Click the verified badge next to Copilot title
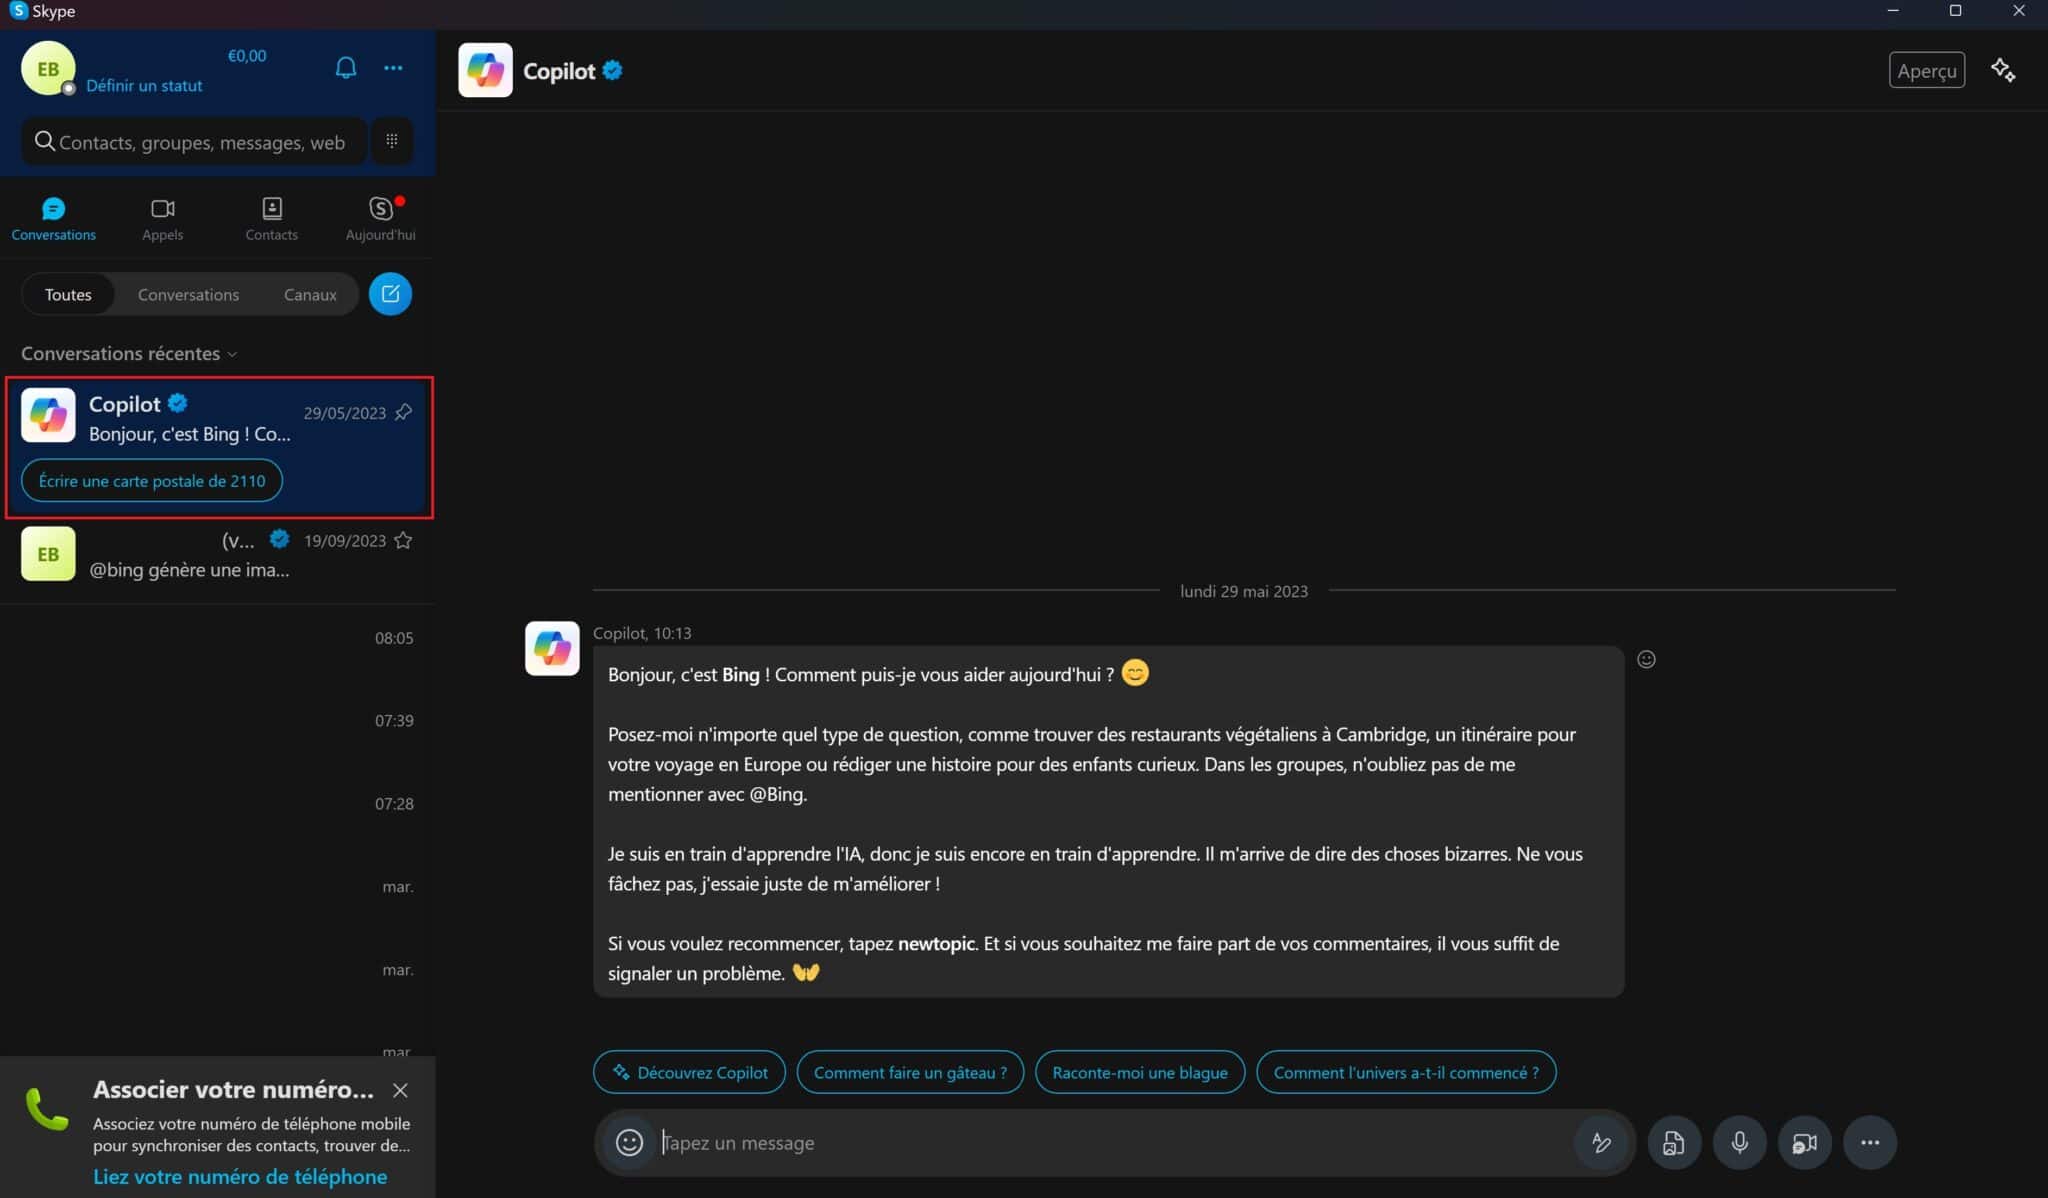2048x1198 pixels. 612,70
